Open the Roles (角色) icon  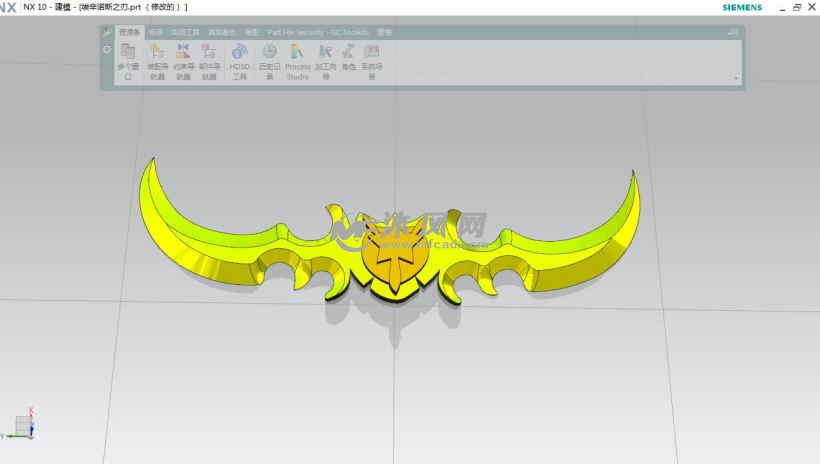click(349, 58)
